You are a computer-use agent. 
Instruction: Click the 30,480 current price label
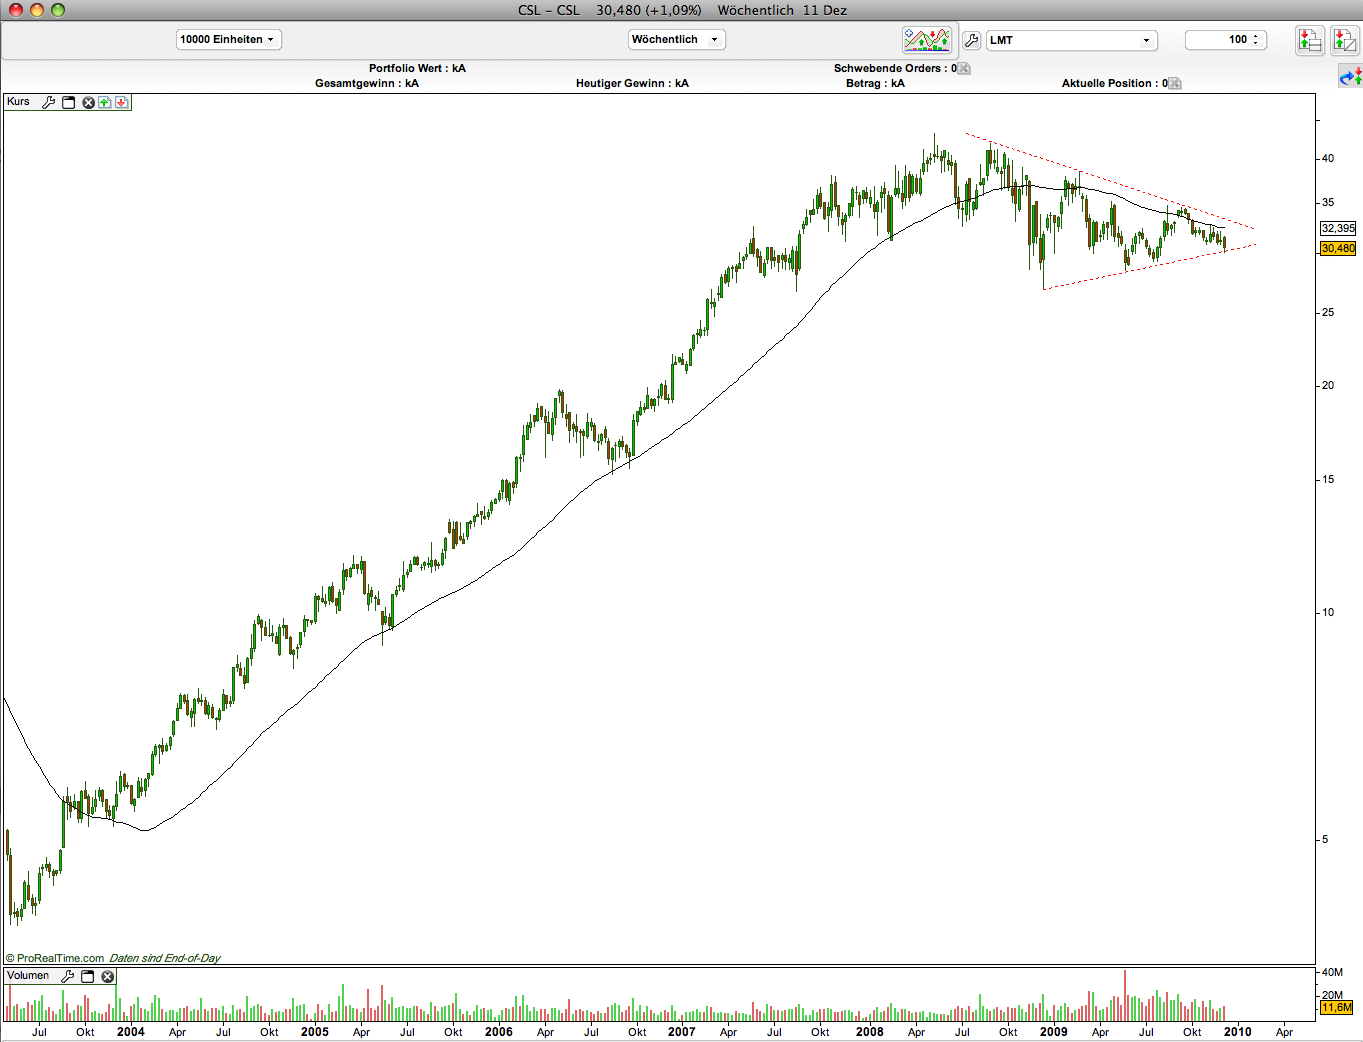point(1338,248)
